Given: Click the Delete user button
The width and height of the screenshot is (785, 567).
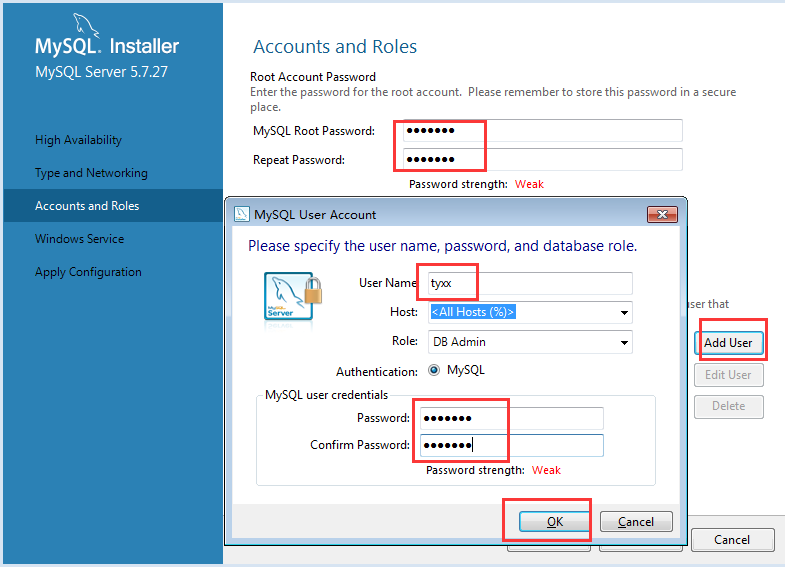Looking at the screenshot, I should click(728, 406).
